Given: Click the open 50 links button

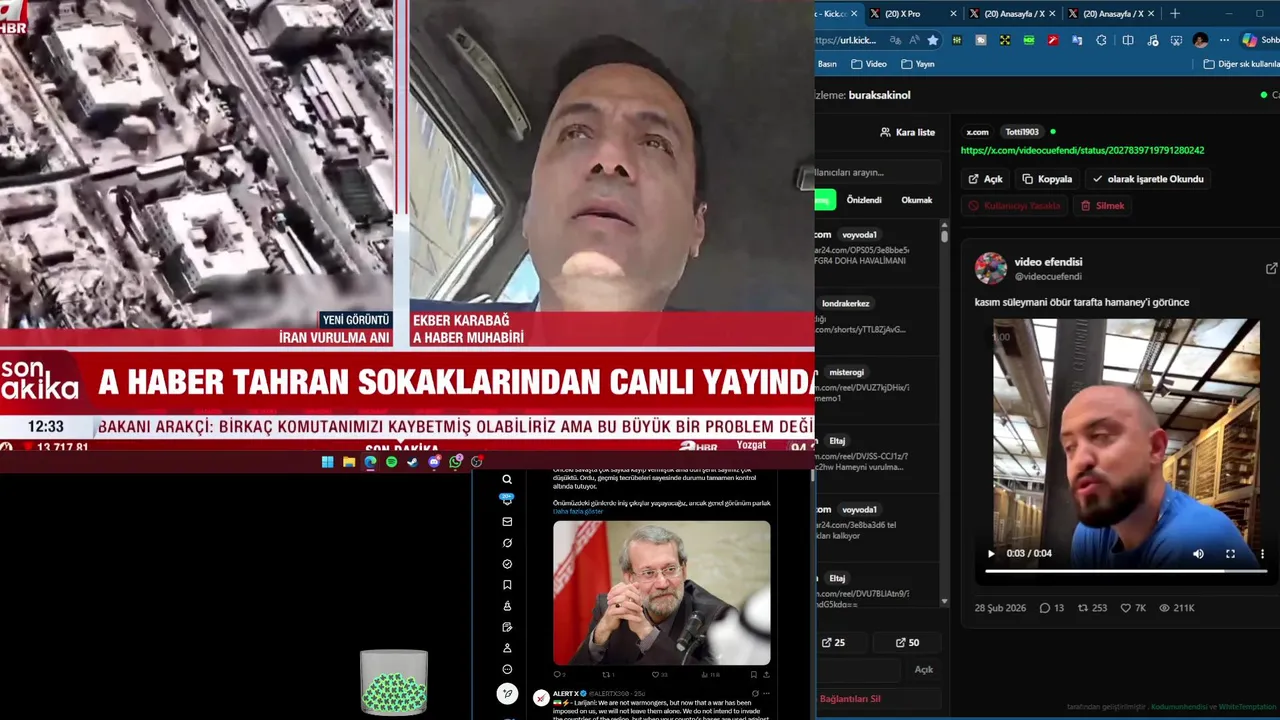Looking at the screenshot, I should pos(908,642).
